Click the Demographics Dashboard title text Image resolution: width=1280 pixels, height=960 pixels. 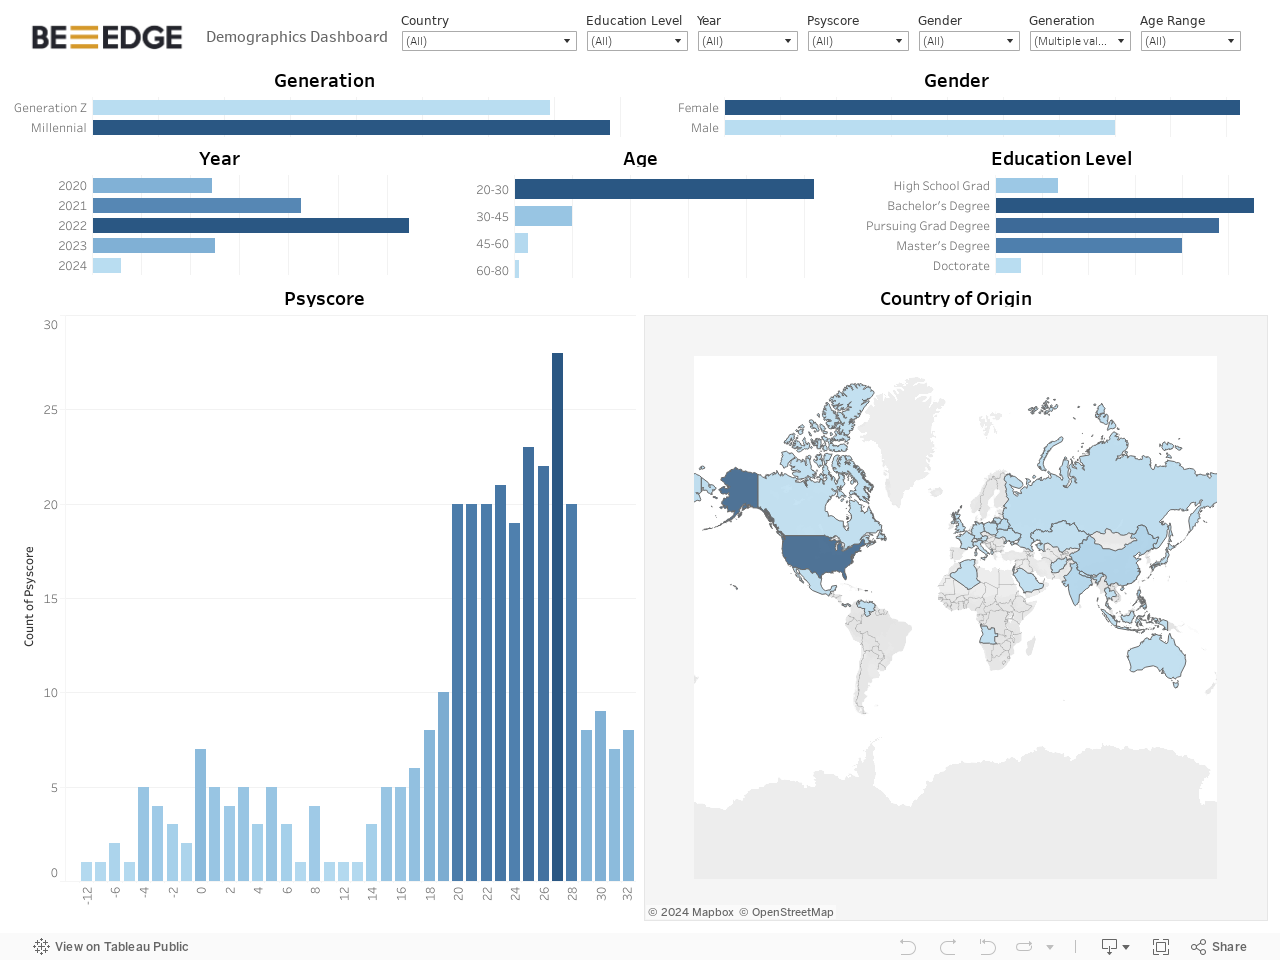(x=297, y=37)
